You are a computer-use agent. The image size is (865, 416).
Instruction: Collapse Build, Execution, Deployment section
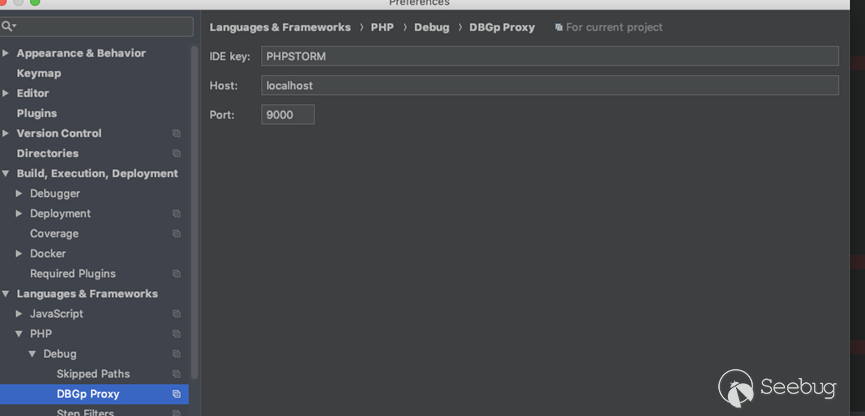[x=6, y=173]
